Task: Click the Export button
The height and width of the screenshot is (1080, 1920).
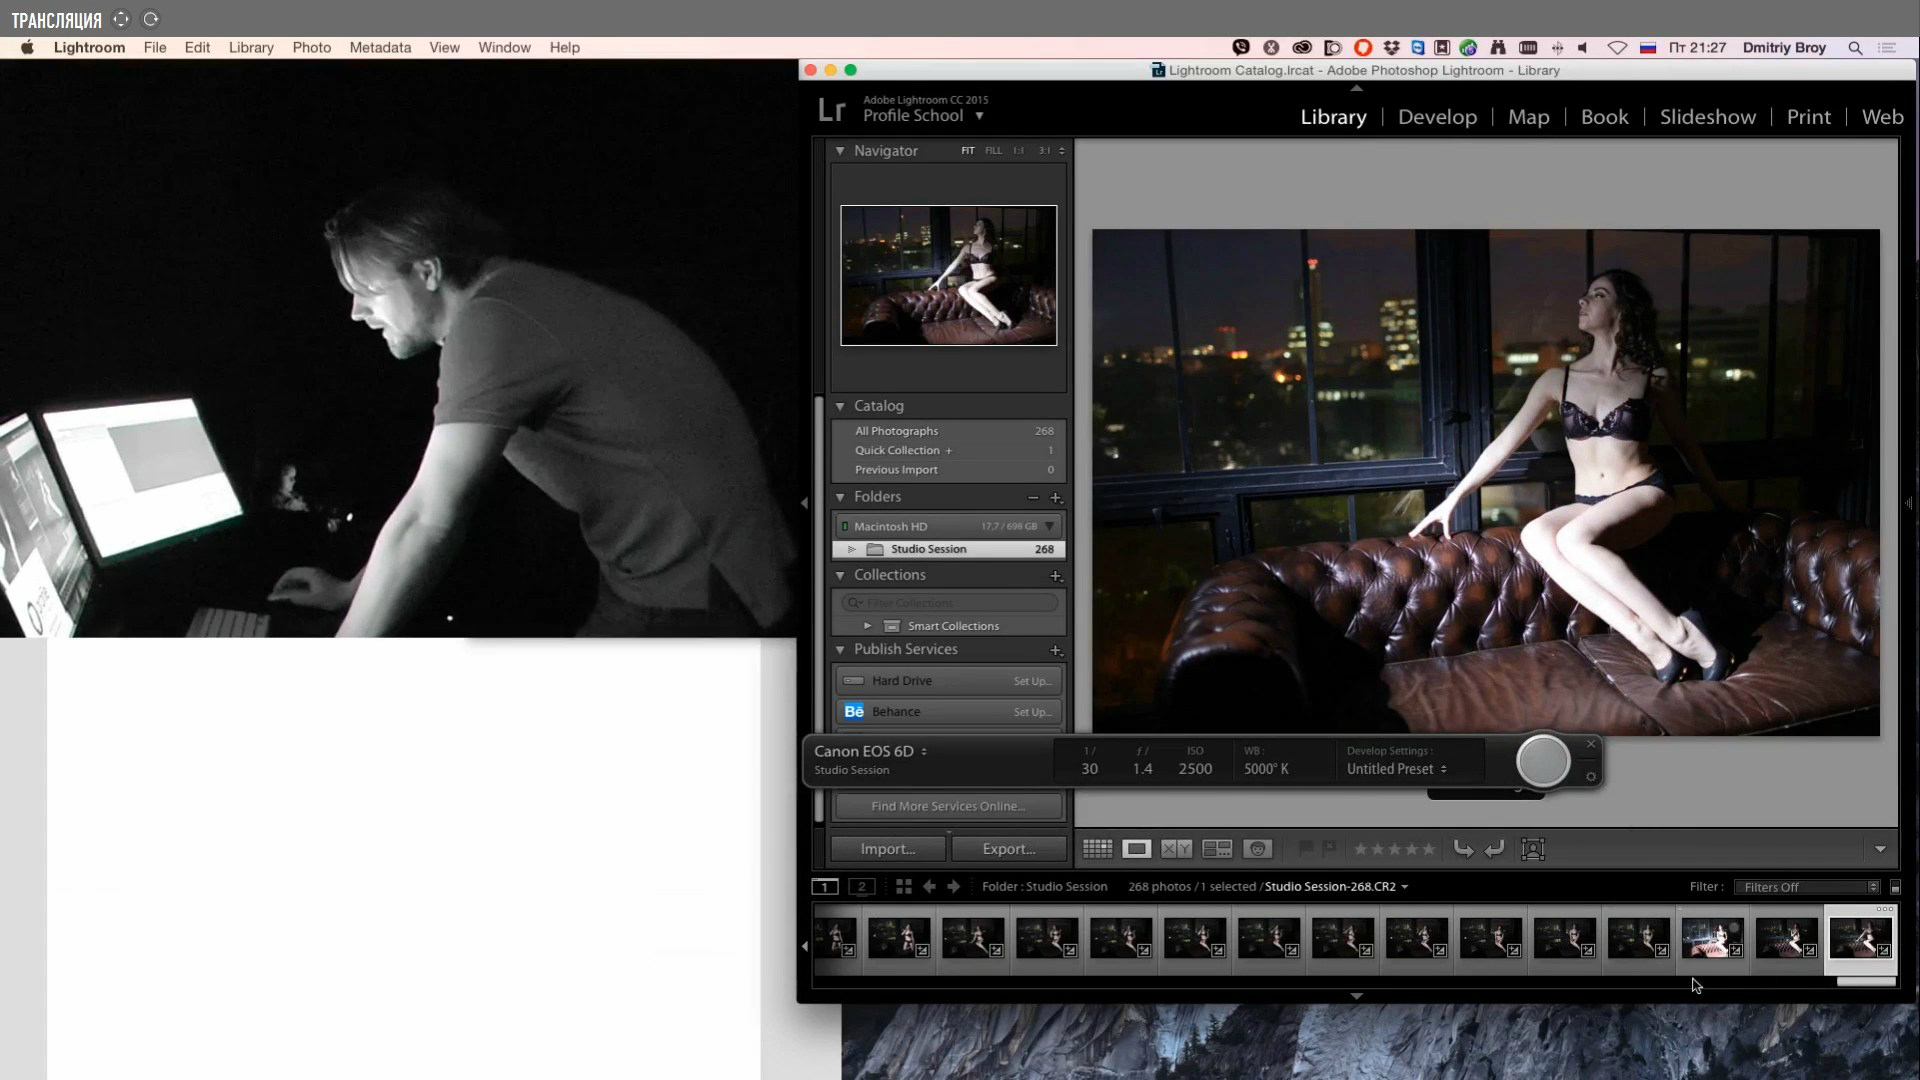Action: coord(1008,849)
